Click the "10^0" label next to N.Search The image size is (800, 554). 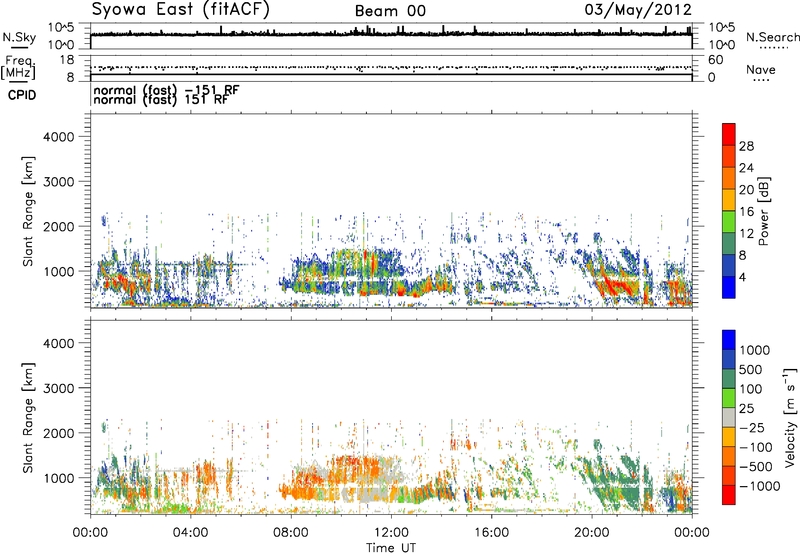pyautogui.click(x=721, y=45)
